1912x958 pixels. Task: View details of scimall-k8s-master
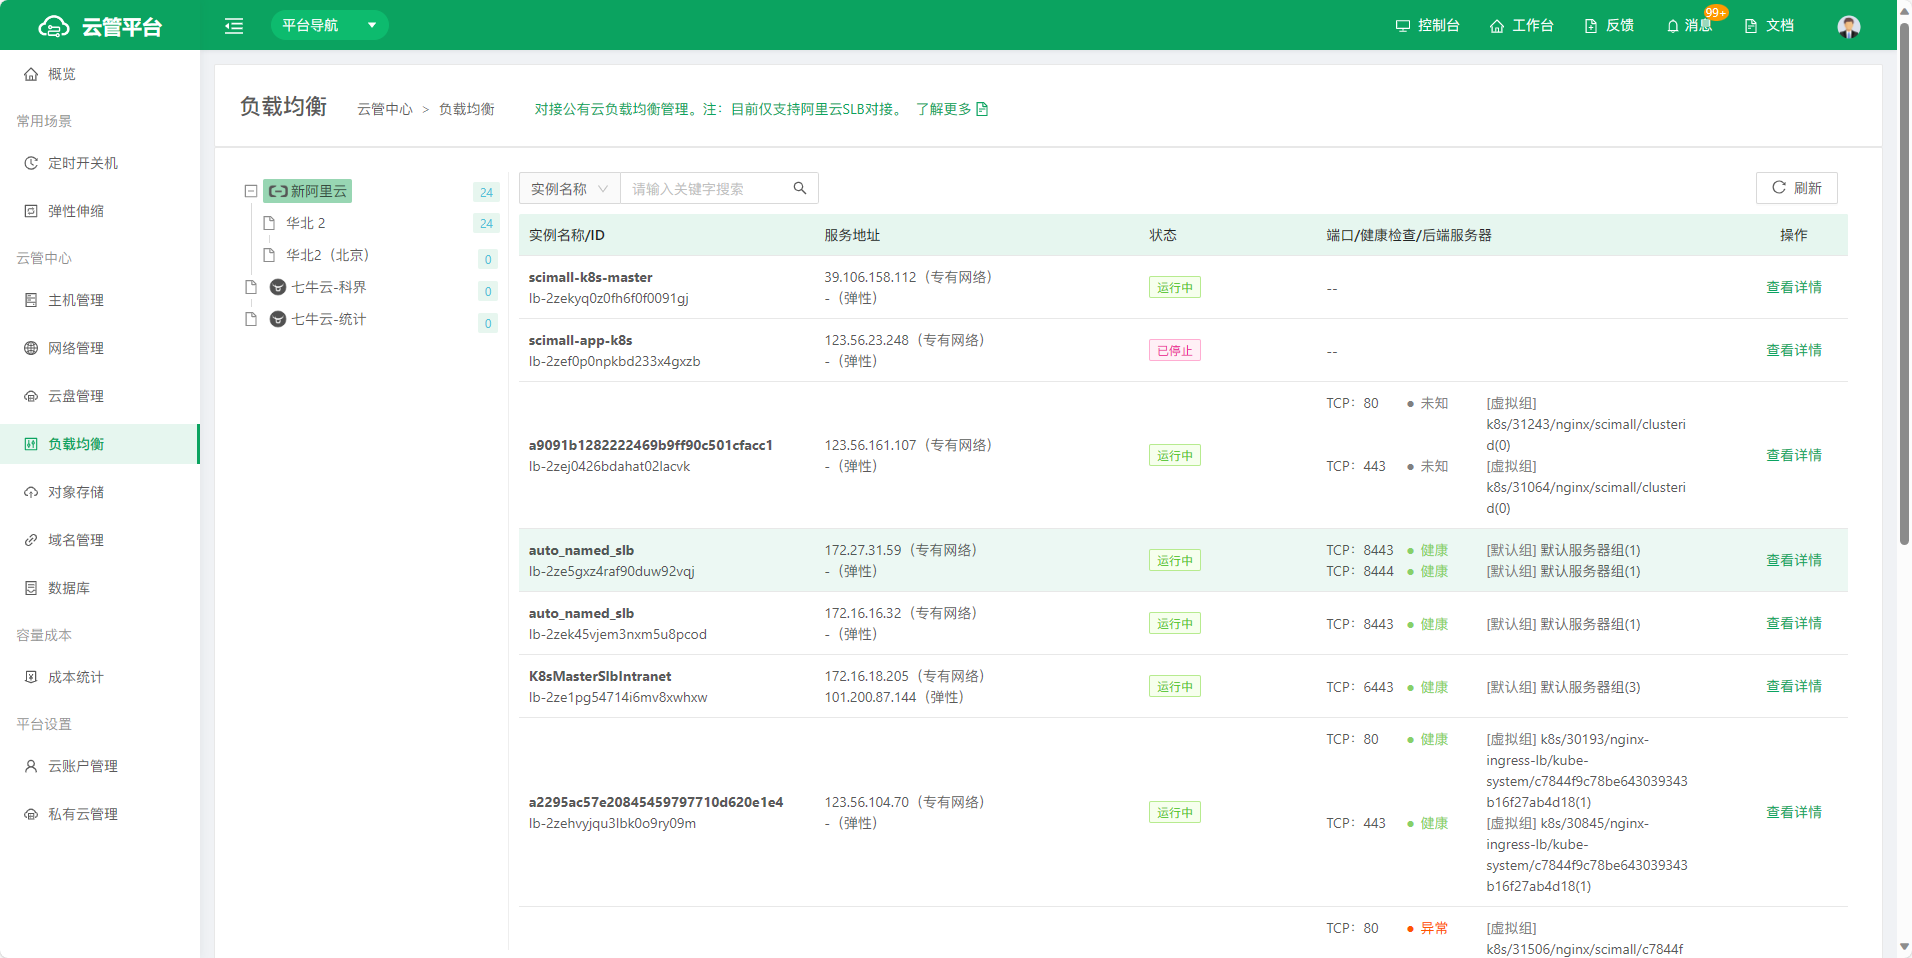click(1793, 287)
